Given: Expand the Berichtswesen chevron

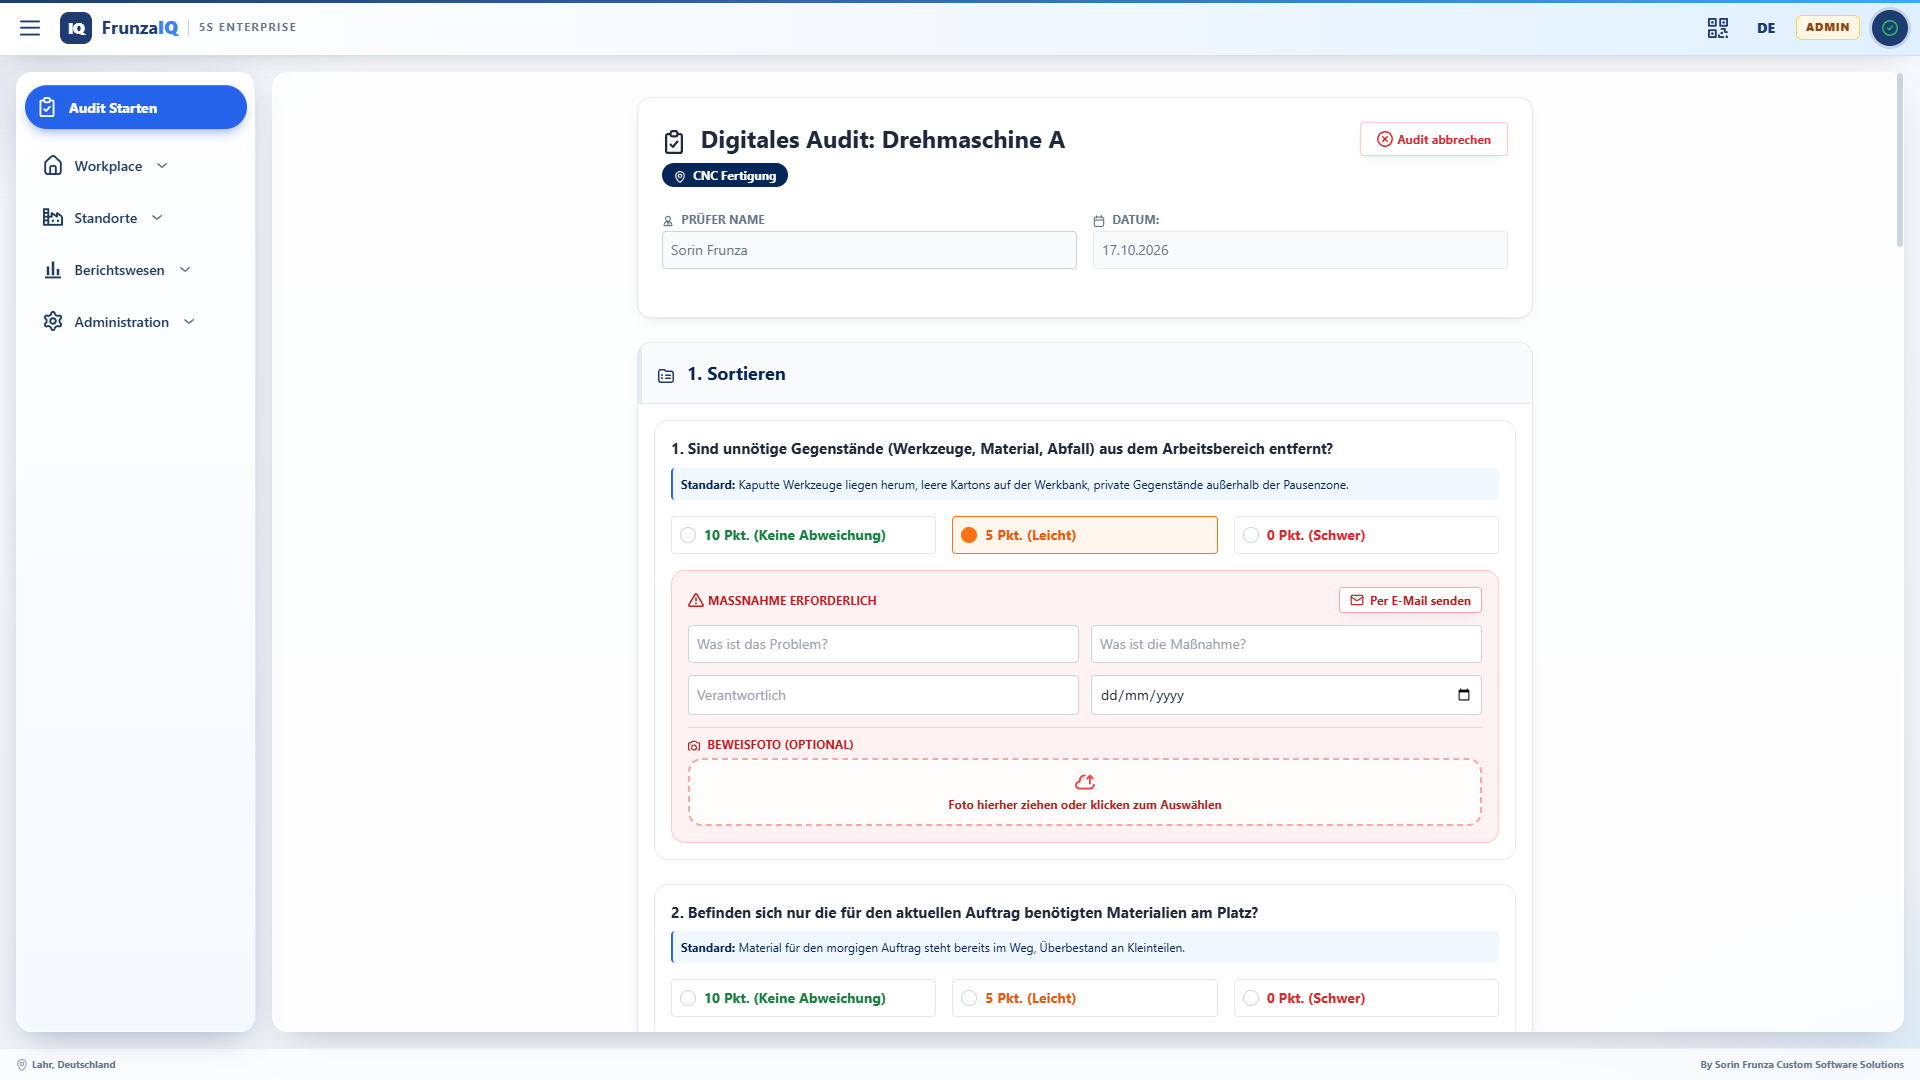Looking at the screenshot, I should pos(185,270).
